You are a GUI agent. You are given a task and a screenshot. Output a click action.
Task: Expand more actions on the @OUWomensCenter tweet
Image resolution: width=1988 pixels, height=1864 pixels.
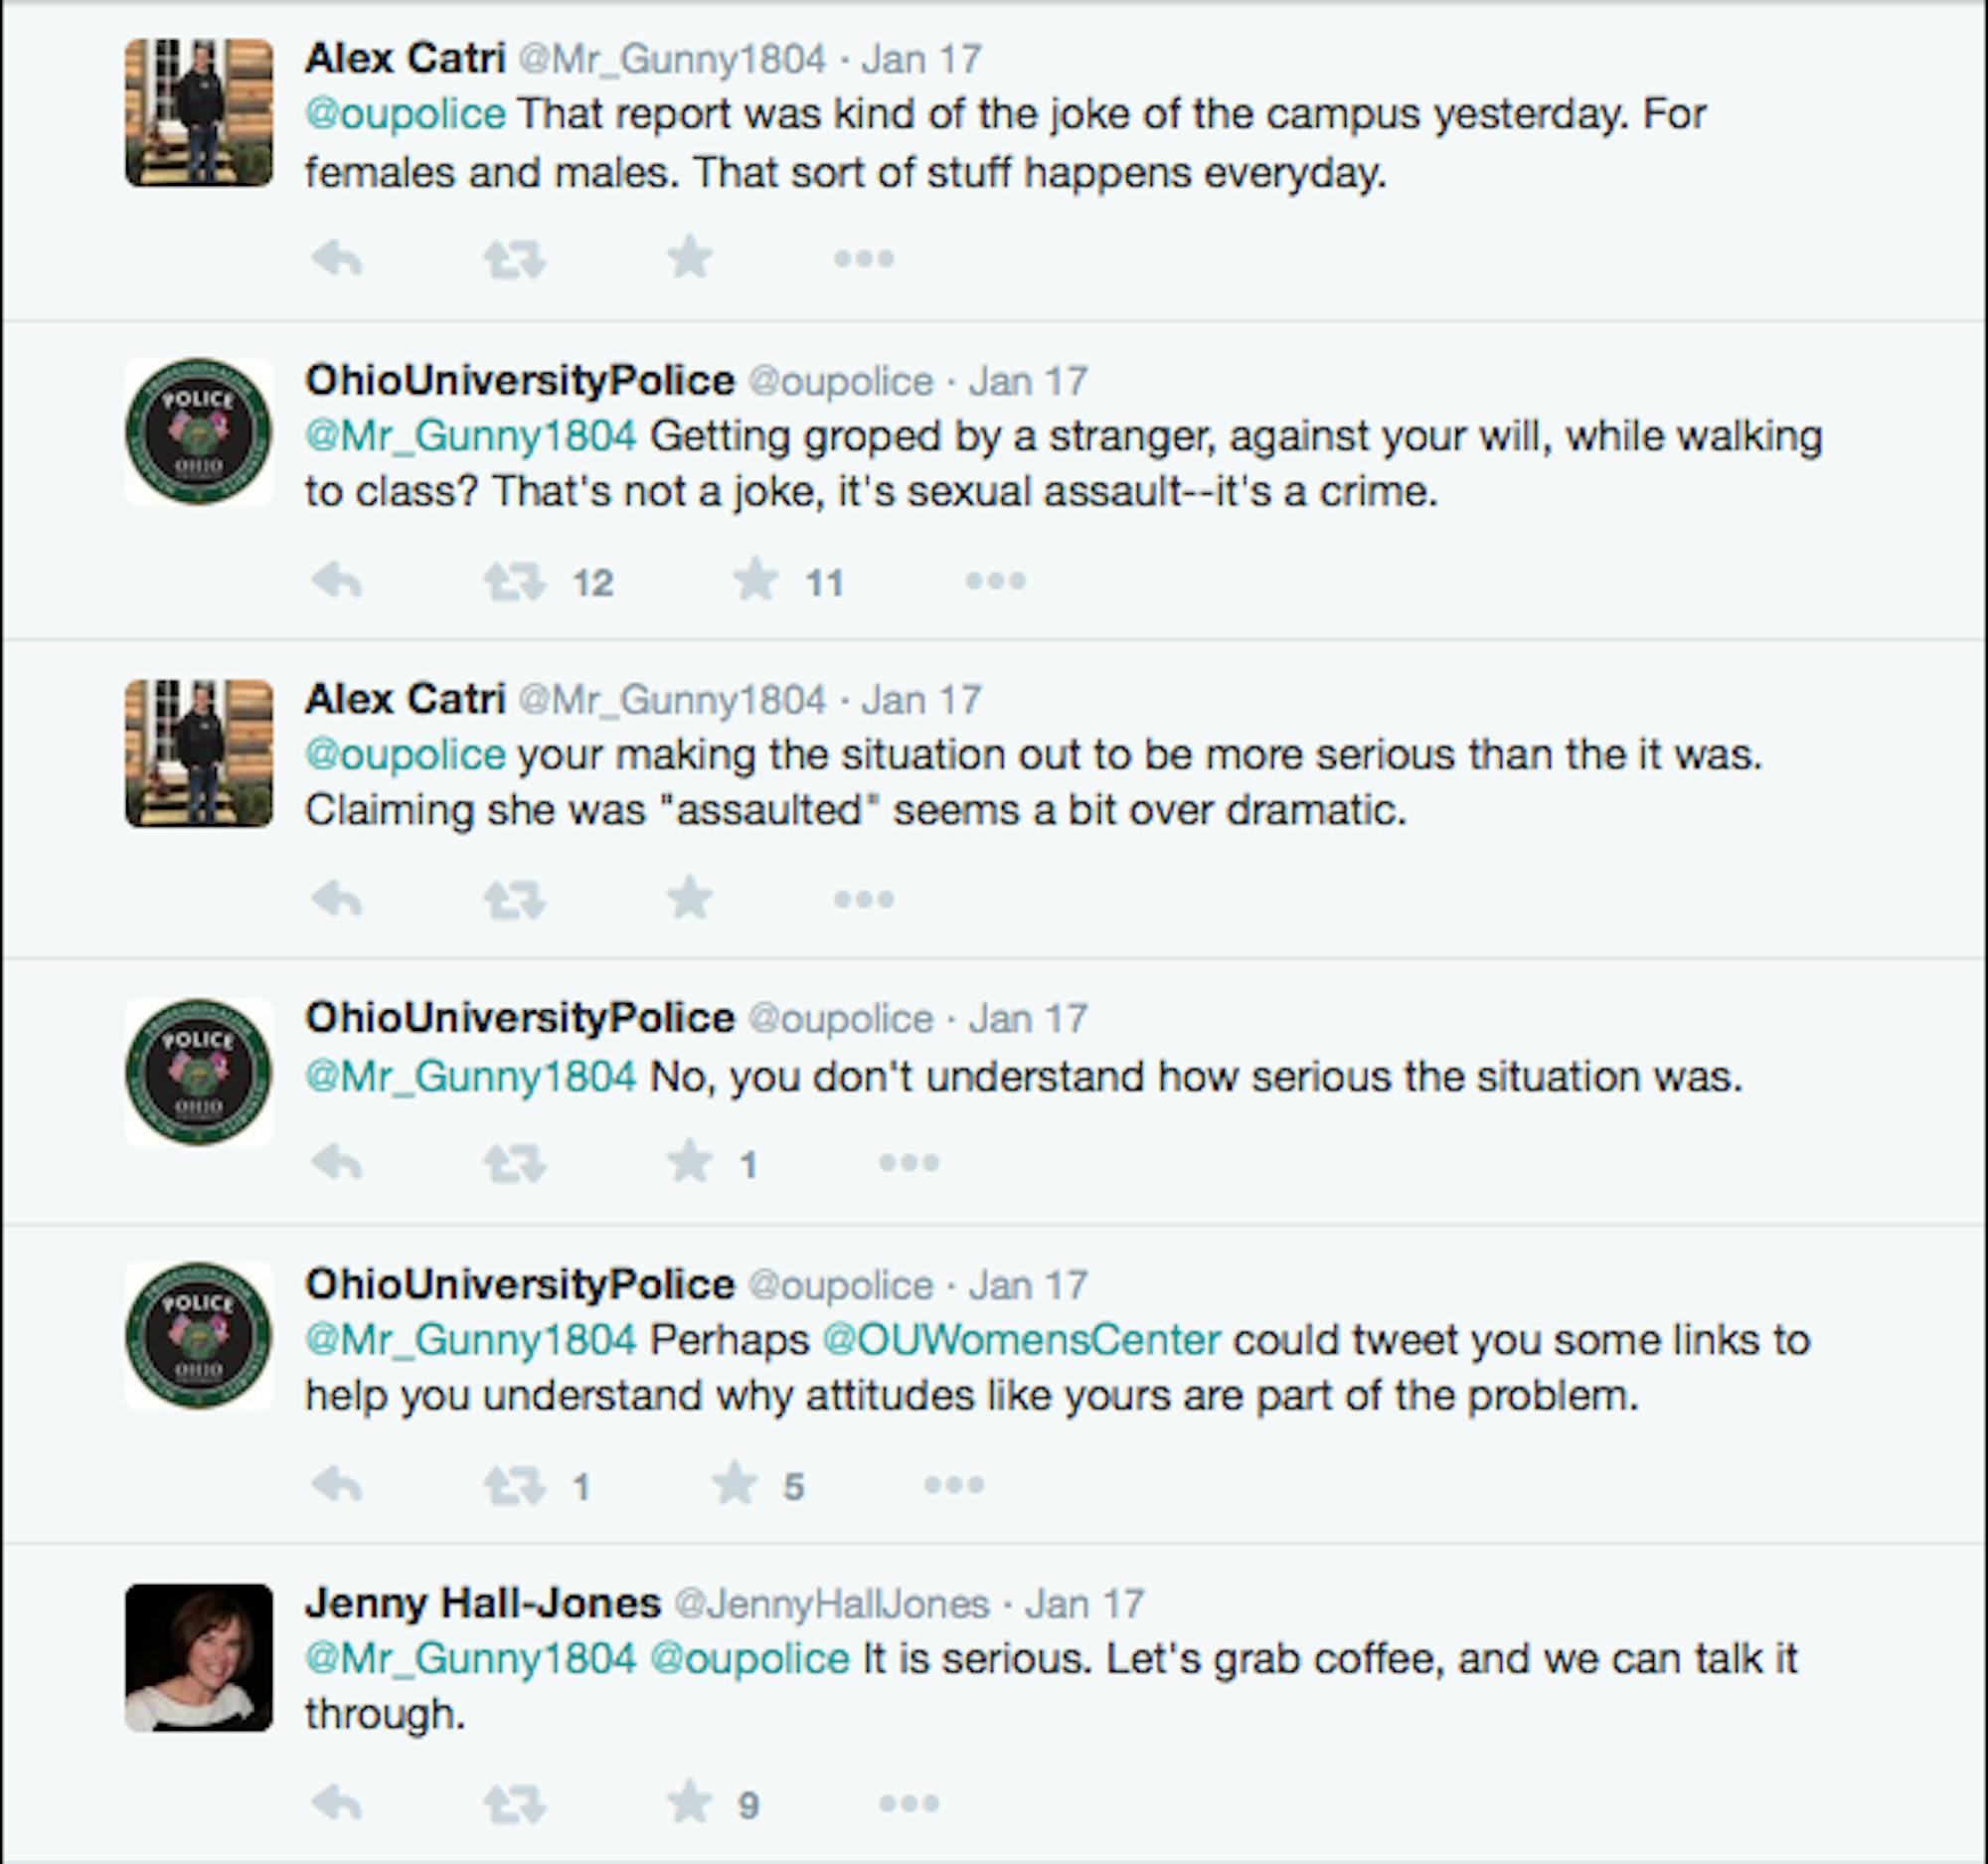[954, 1485]
